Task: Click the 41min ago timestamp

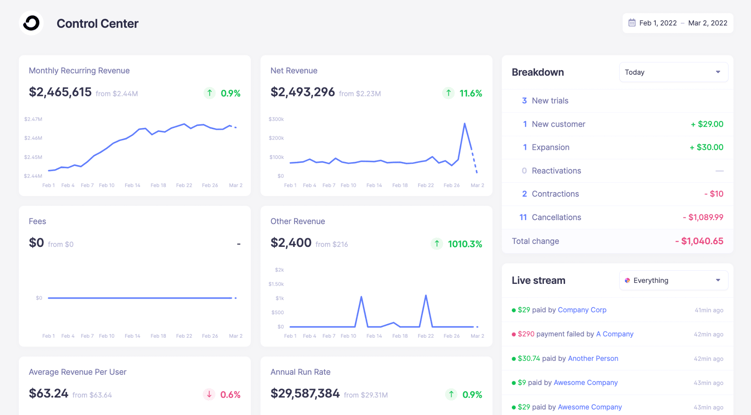Action: 709,311
